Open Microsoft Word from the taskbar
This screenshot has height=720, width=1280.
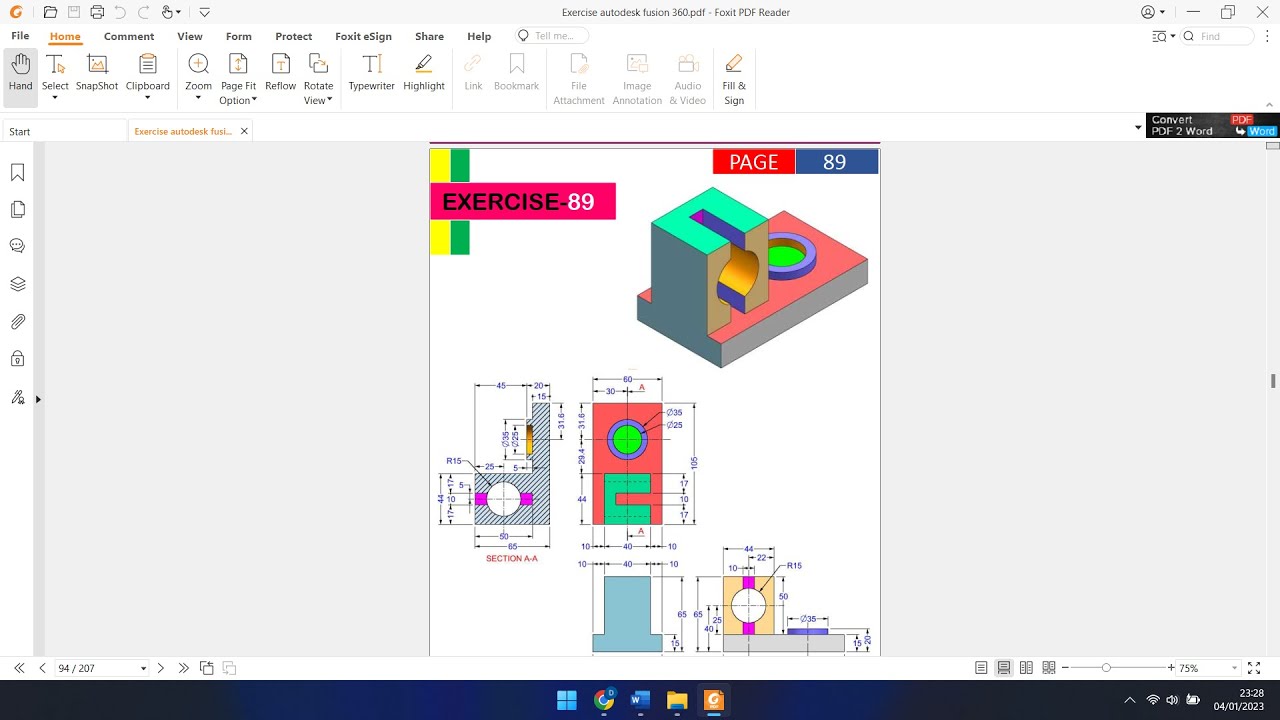click(640, 700)
